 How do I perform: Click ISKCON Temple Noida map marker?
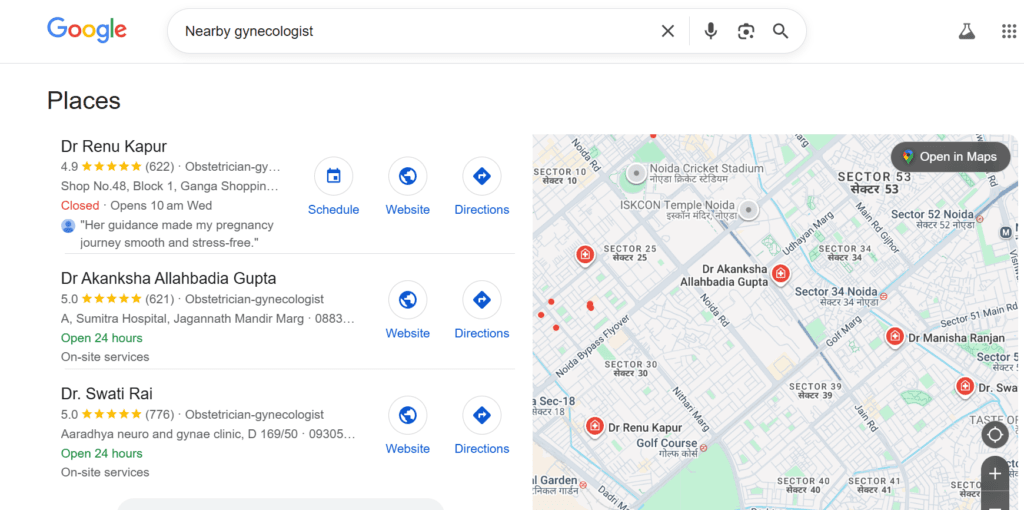(749, 210)
